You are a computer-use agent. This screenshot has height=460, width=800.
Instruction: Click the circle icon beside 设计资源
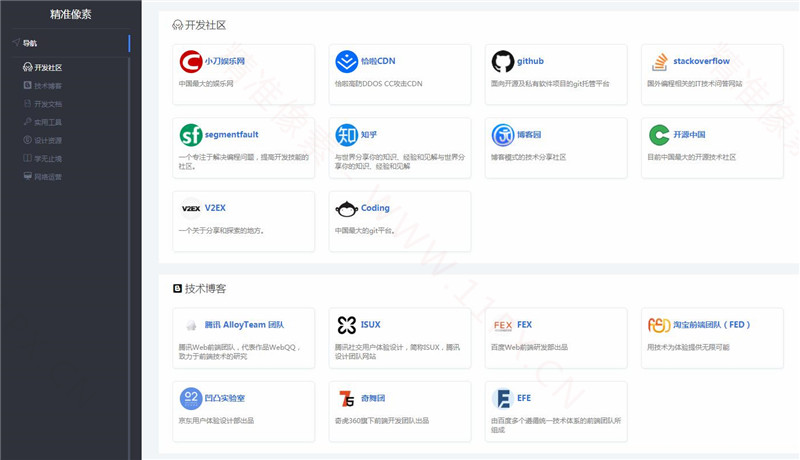click(x=28, y=140)
